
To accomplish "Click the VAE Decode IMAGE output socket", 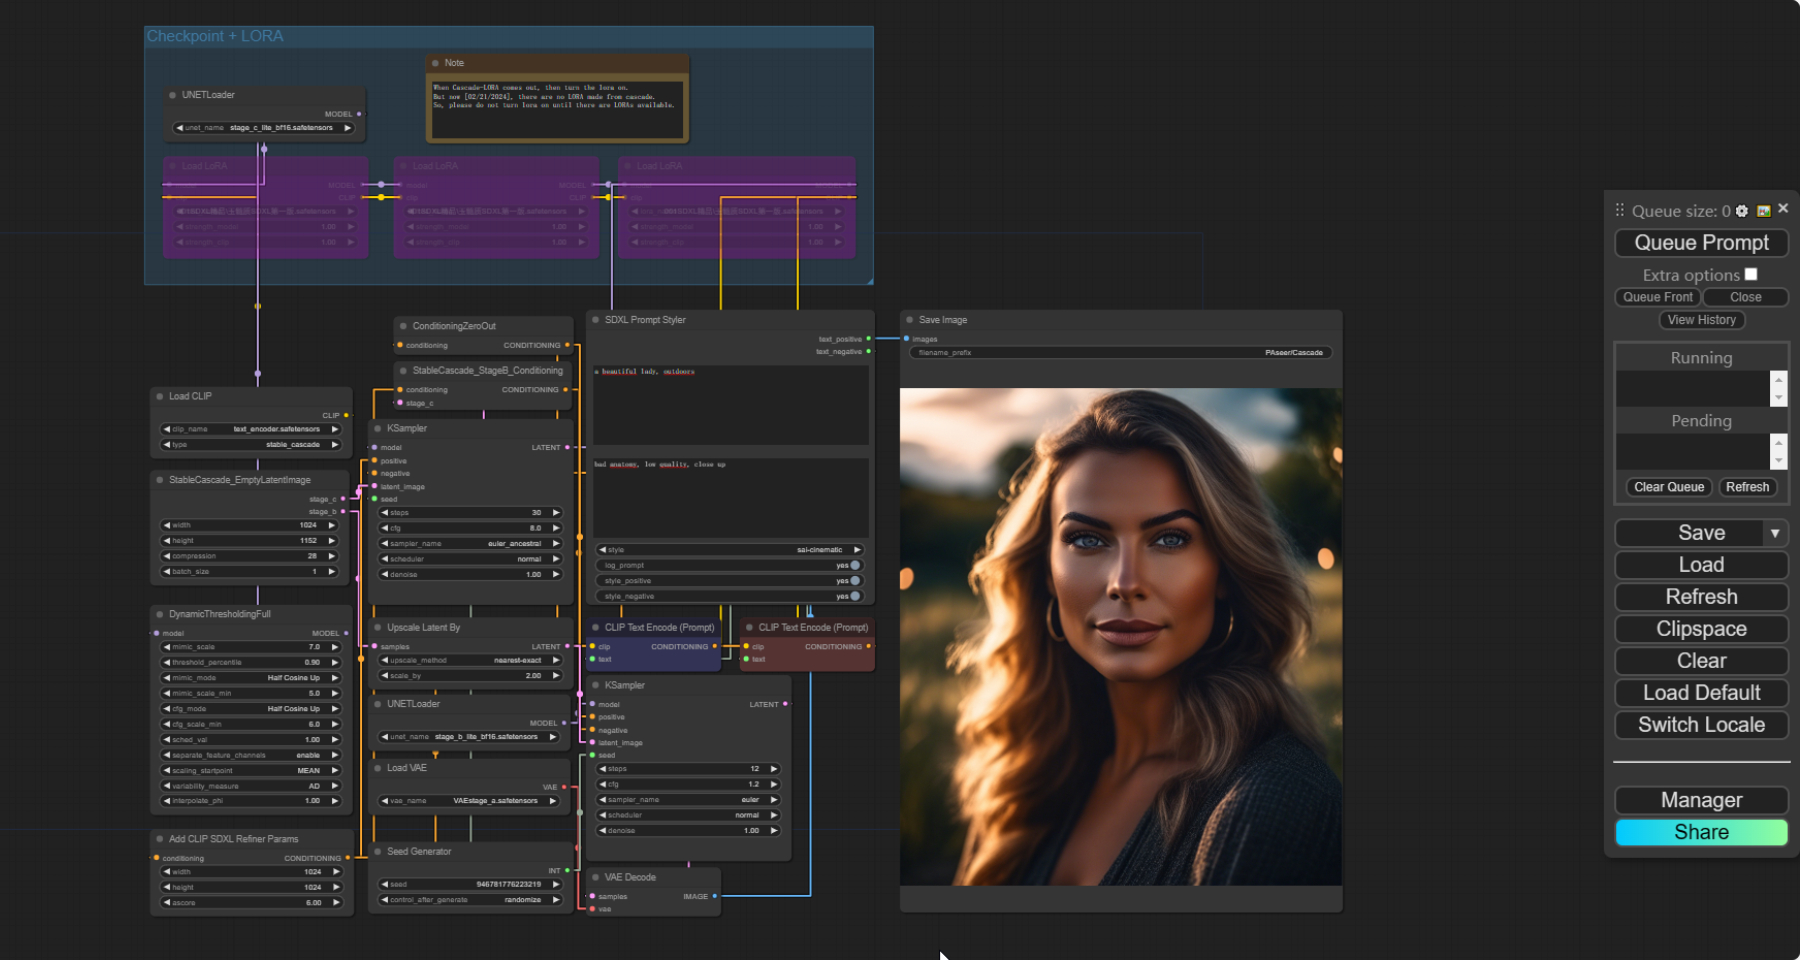I will [714, 896].
